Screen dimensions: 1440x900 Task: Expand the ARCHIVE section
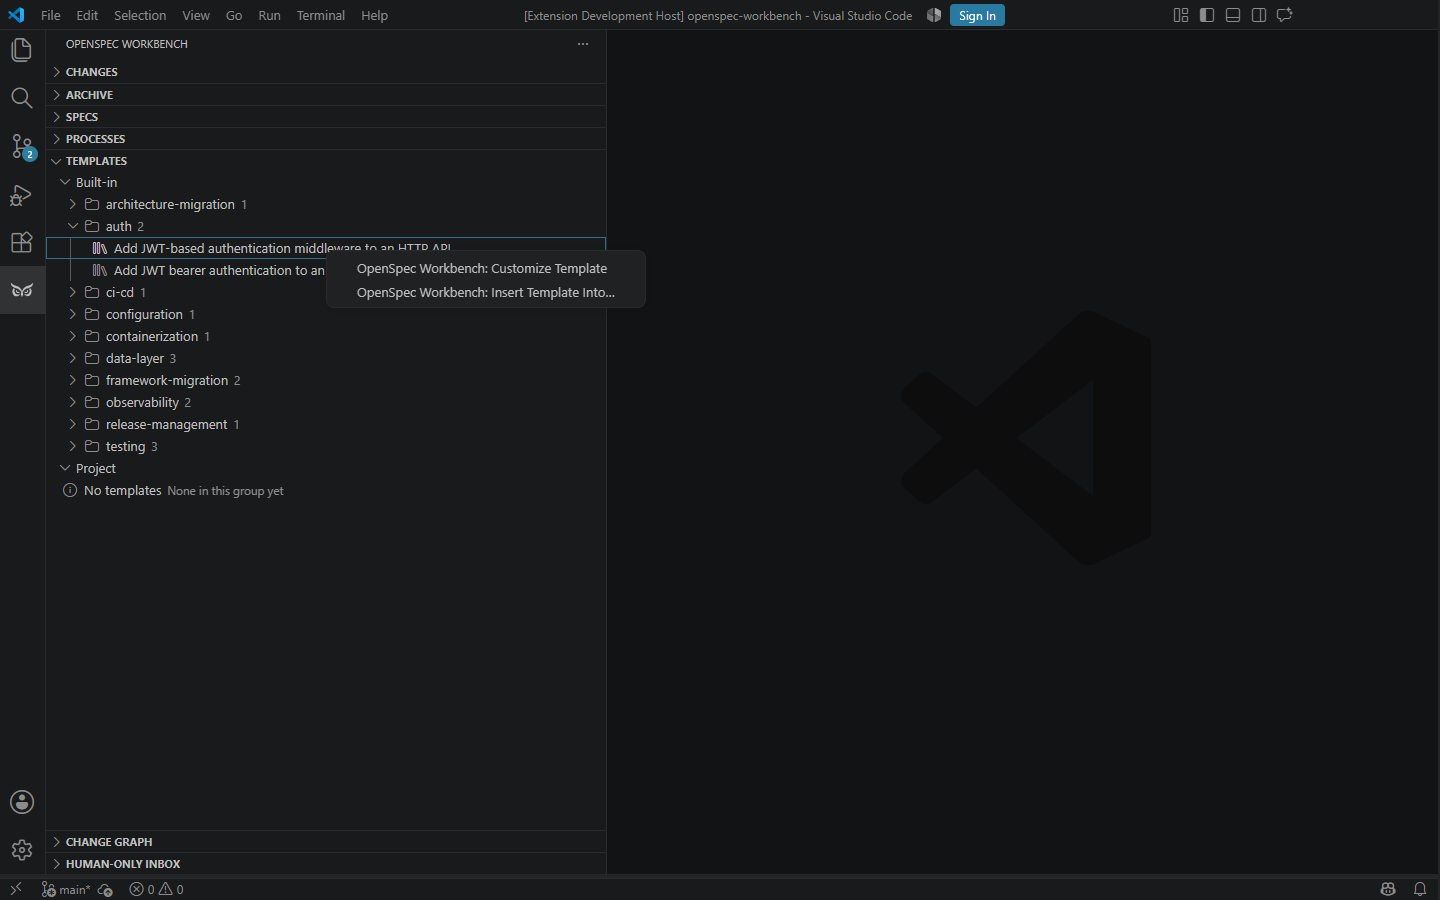(x=326, y=94)
